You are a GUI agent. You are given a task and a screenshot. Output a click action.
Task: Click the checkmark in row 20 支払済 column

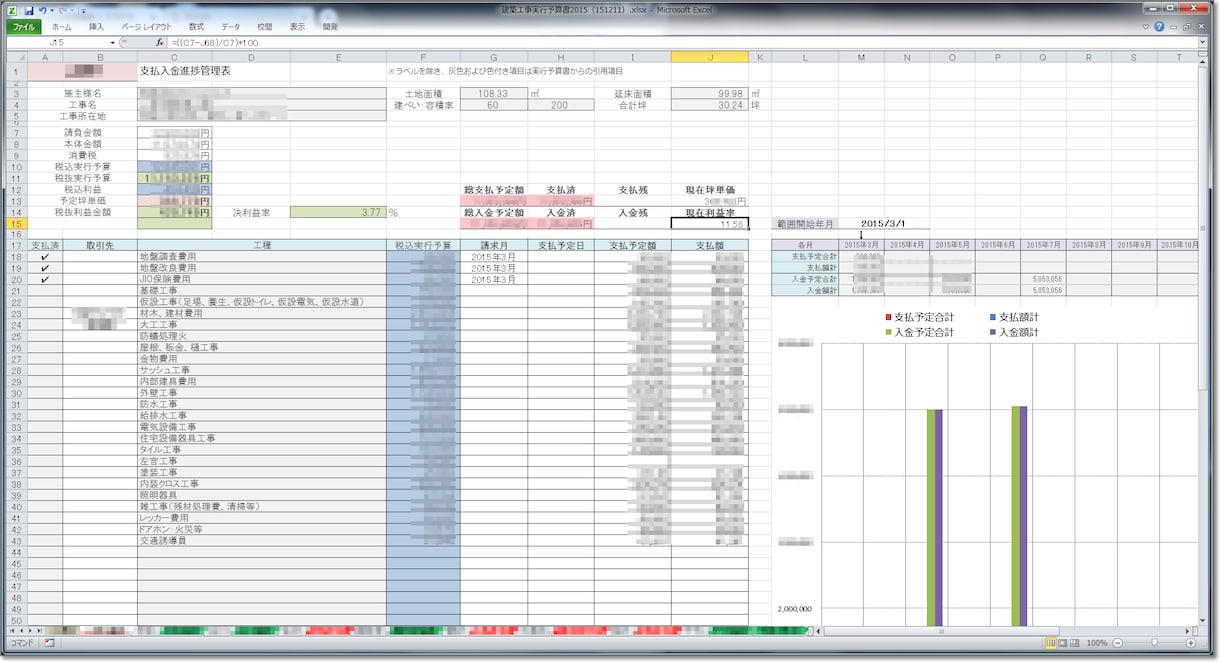(x=45, y=279)
